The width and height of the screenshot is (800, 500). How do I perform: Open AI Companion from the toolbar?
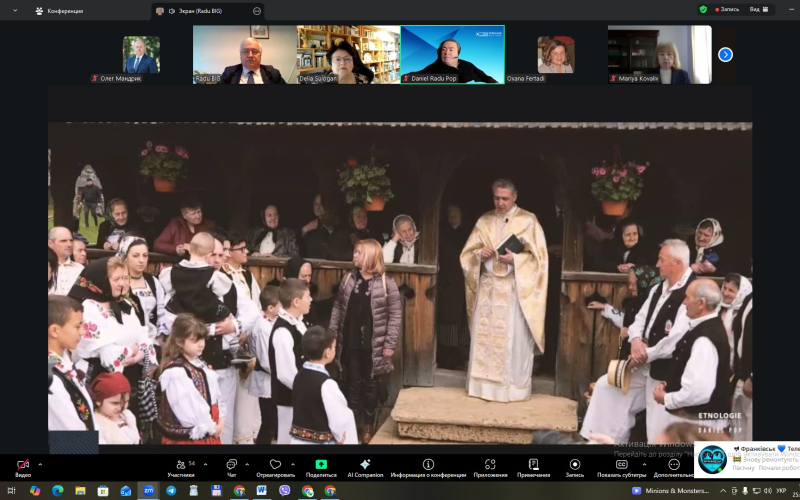[365, 465]
